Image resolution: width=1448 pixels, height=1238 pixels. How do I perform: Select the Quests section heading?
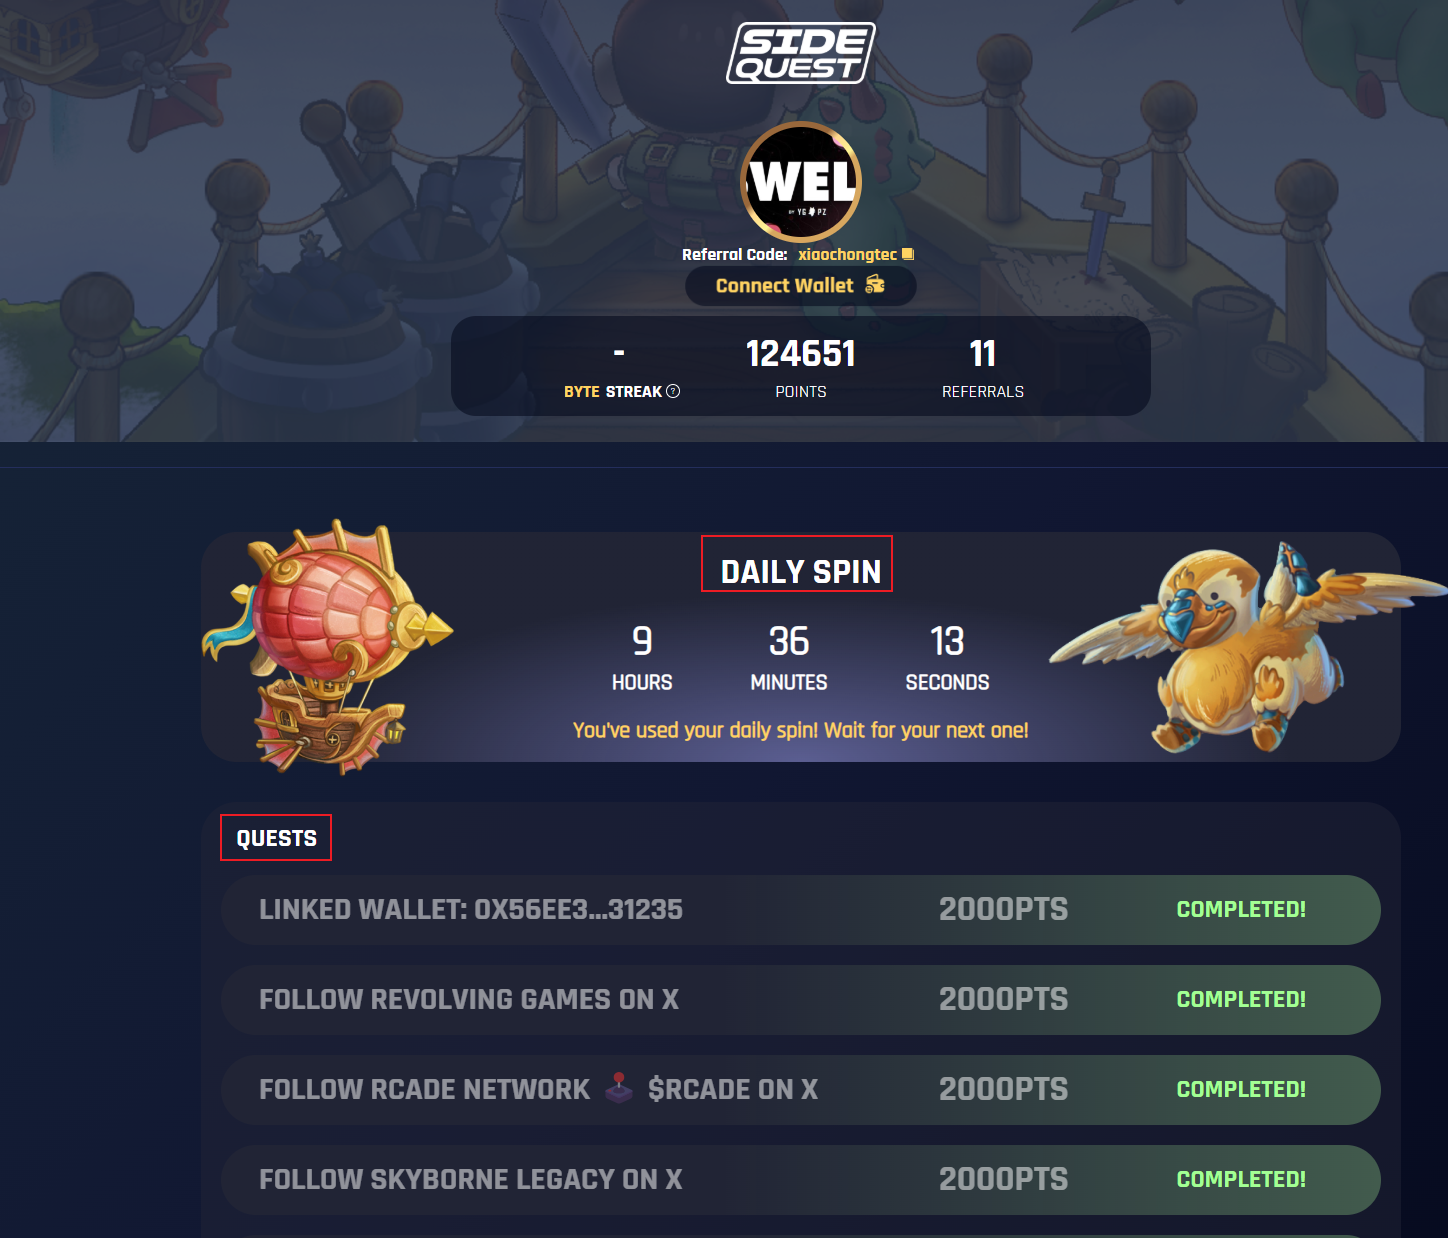(x=276, y=838)
